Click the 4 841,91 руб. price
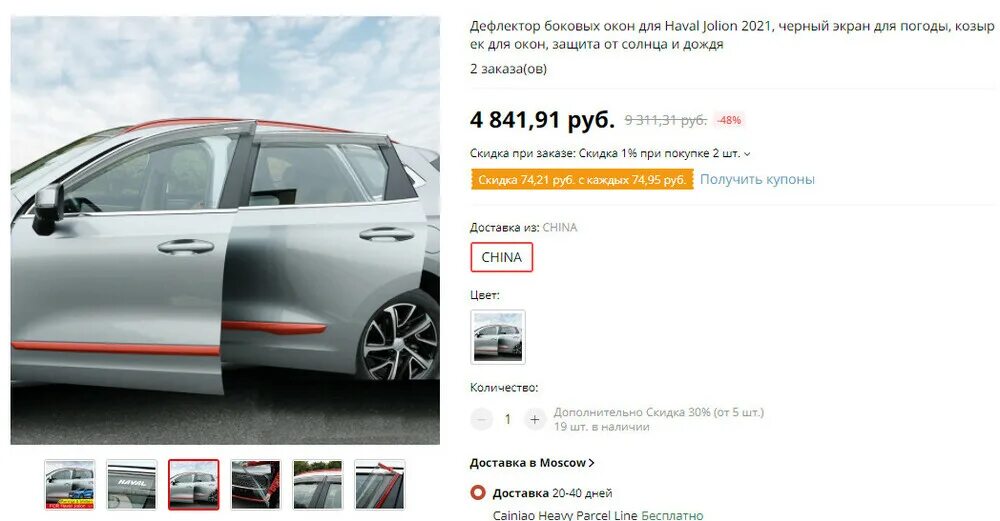The width and height of the screenshot is (1000, 521). pyautogui.click(x=542, y=119)
